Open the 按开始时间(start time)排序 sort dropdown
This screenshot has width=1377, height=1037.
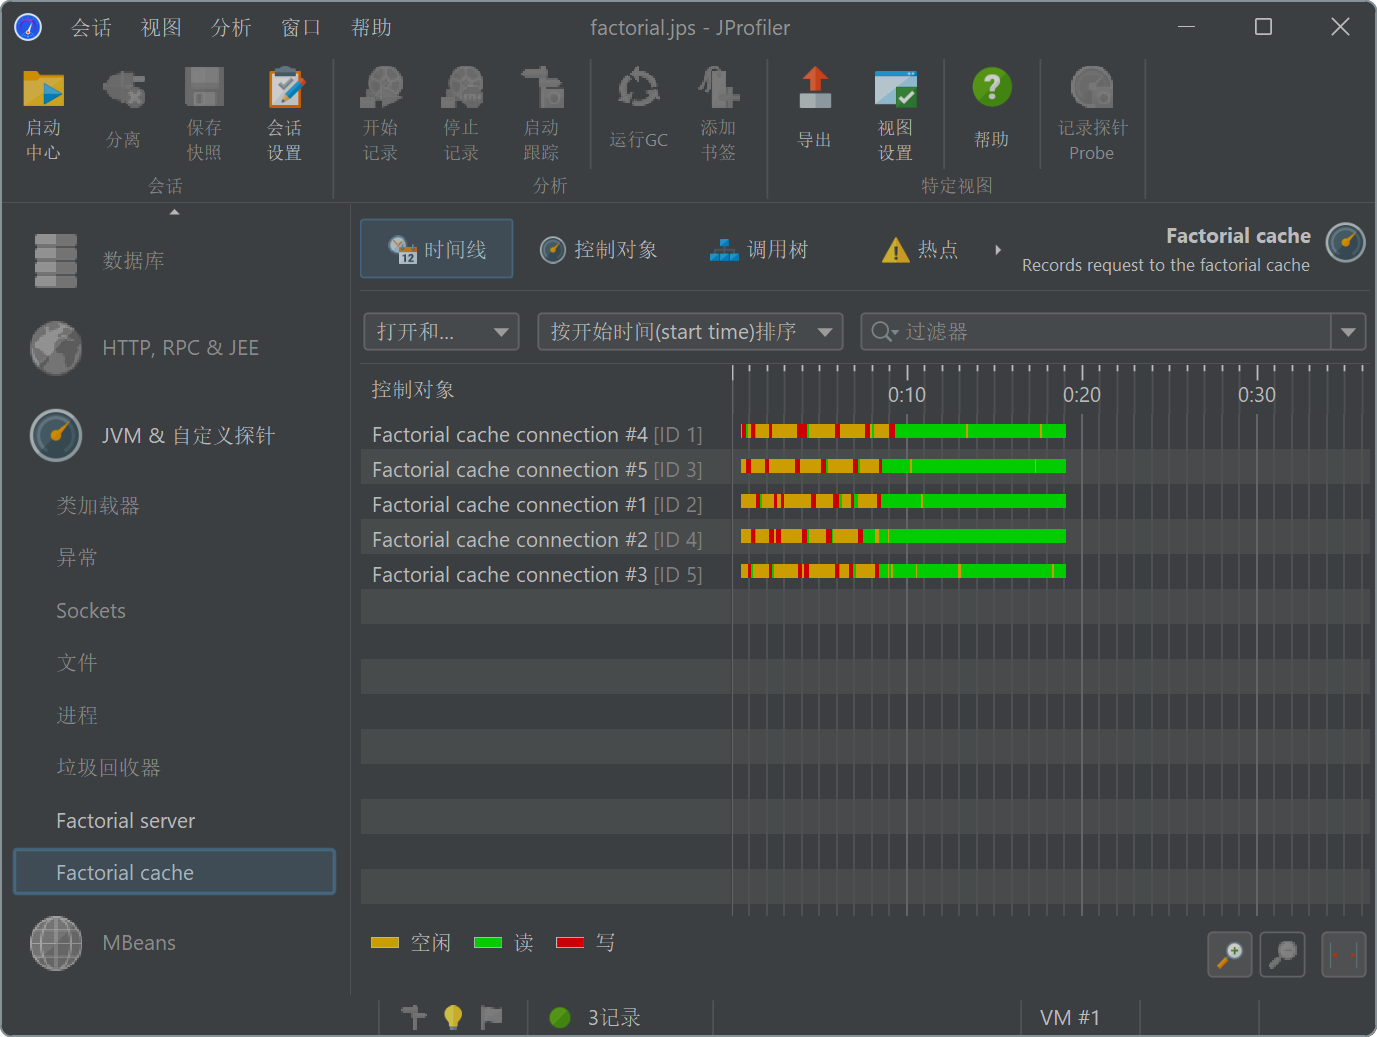point(690,332)
